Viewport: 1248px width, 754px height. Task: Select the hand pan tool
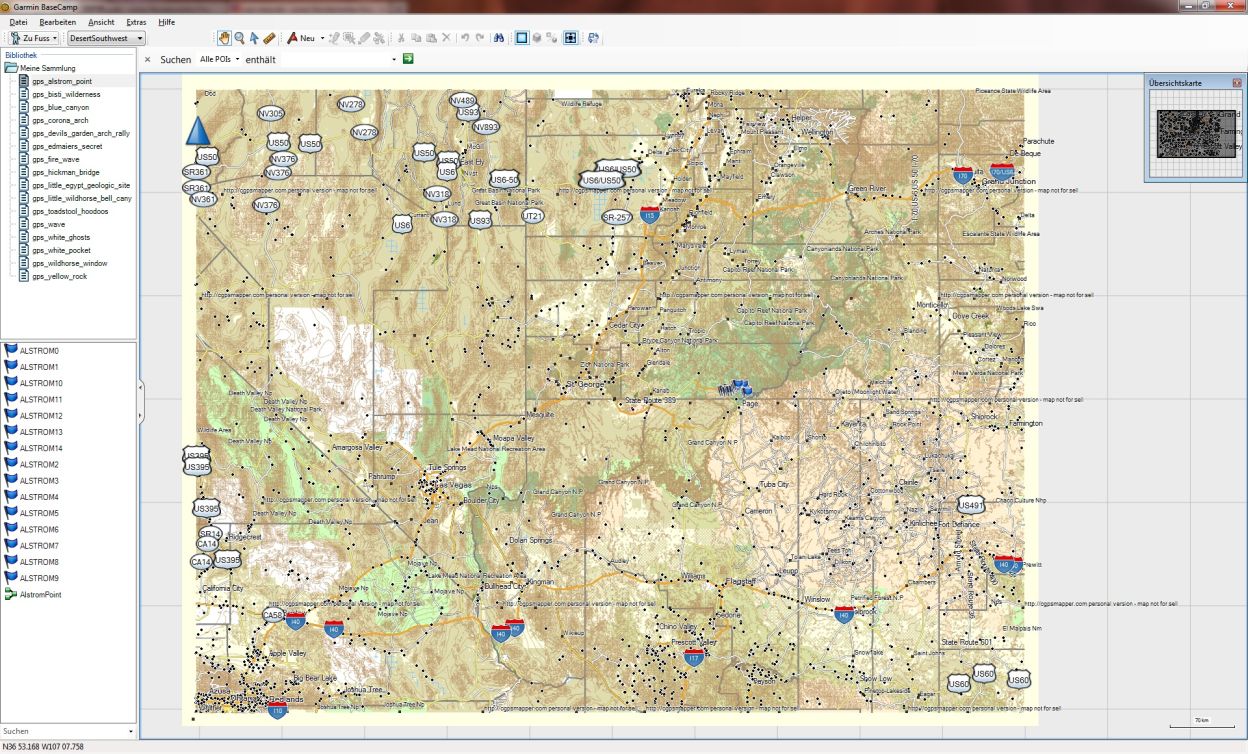224,38
